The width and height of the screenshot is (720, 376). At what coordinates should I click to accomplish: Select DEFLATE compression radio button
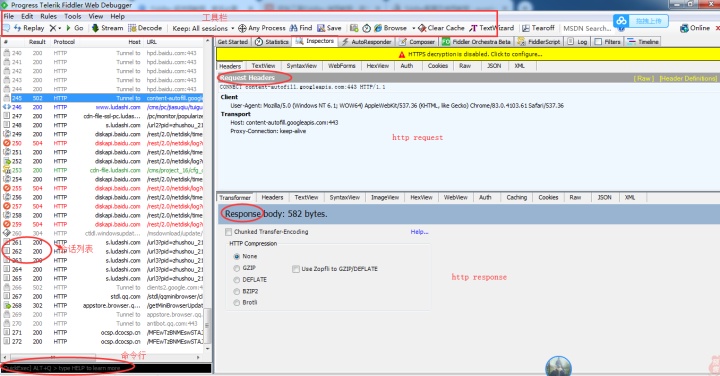236,280
